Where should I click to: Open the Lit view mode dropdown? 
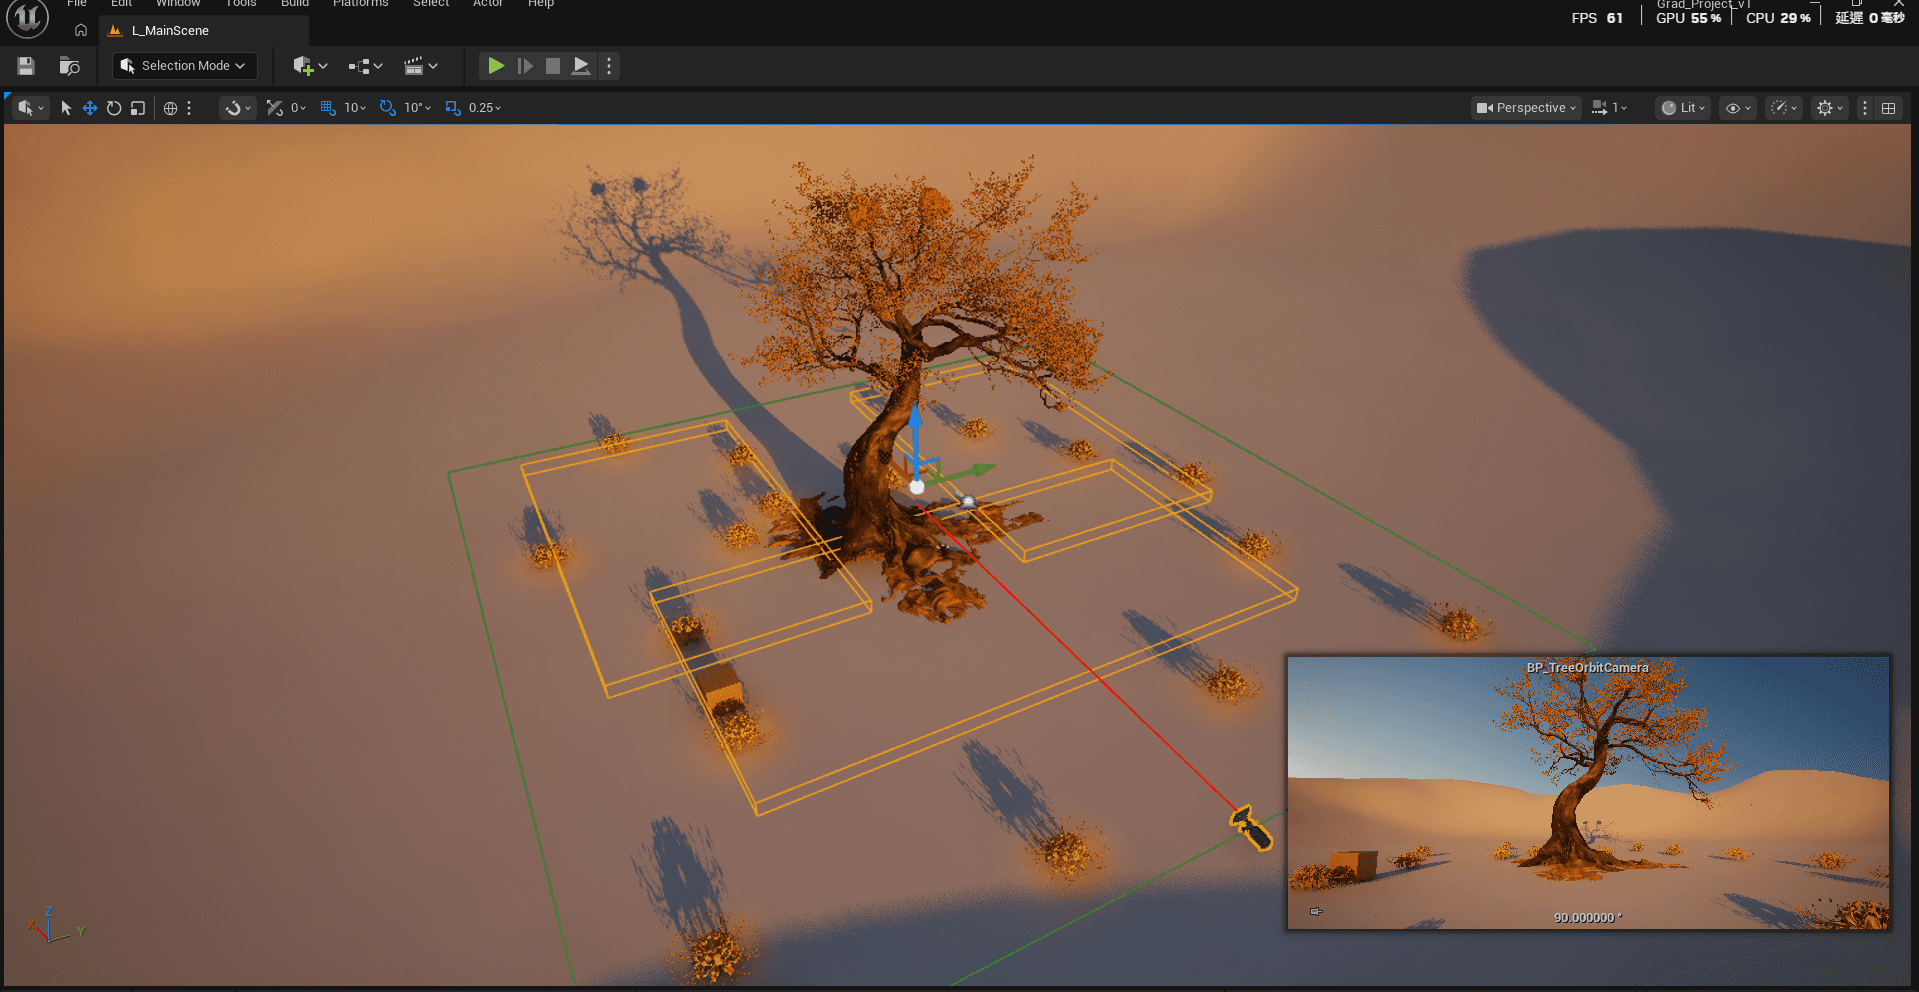click(1682, 107)
